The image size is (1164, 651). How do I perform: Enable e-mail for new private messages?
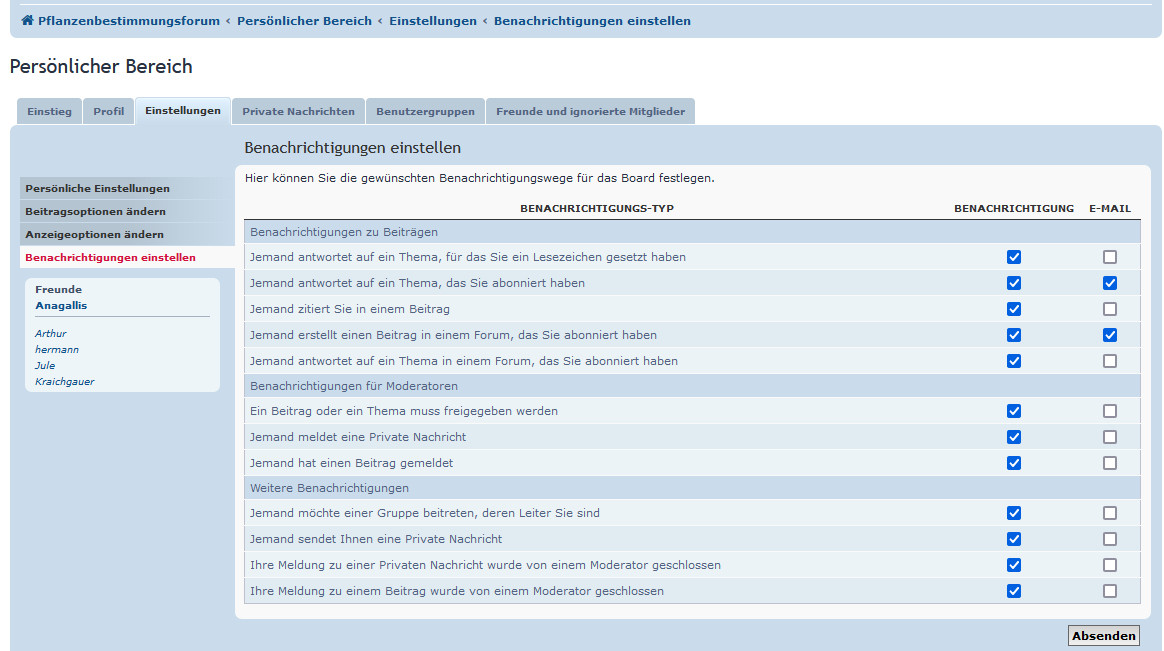(x=1109, y=539)
